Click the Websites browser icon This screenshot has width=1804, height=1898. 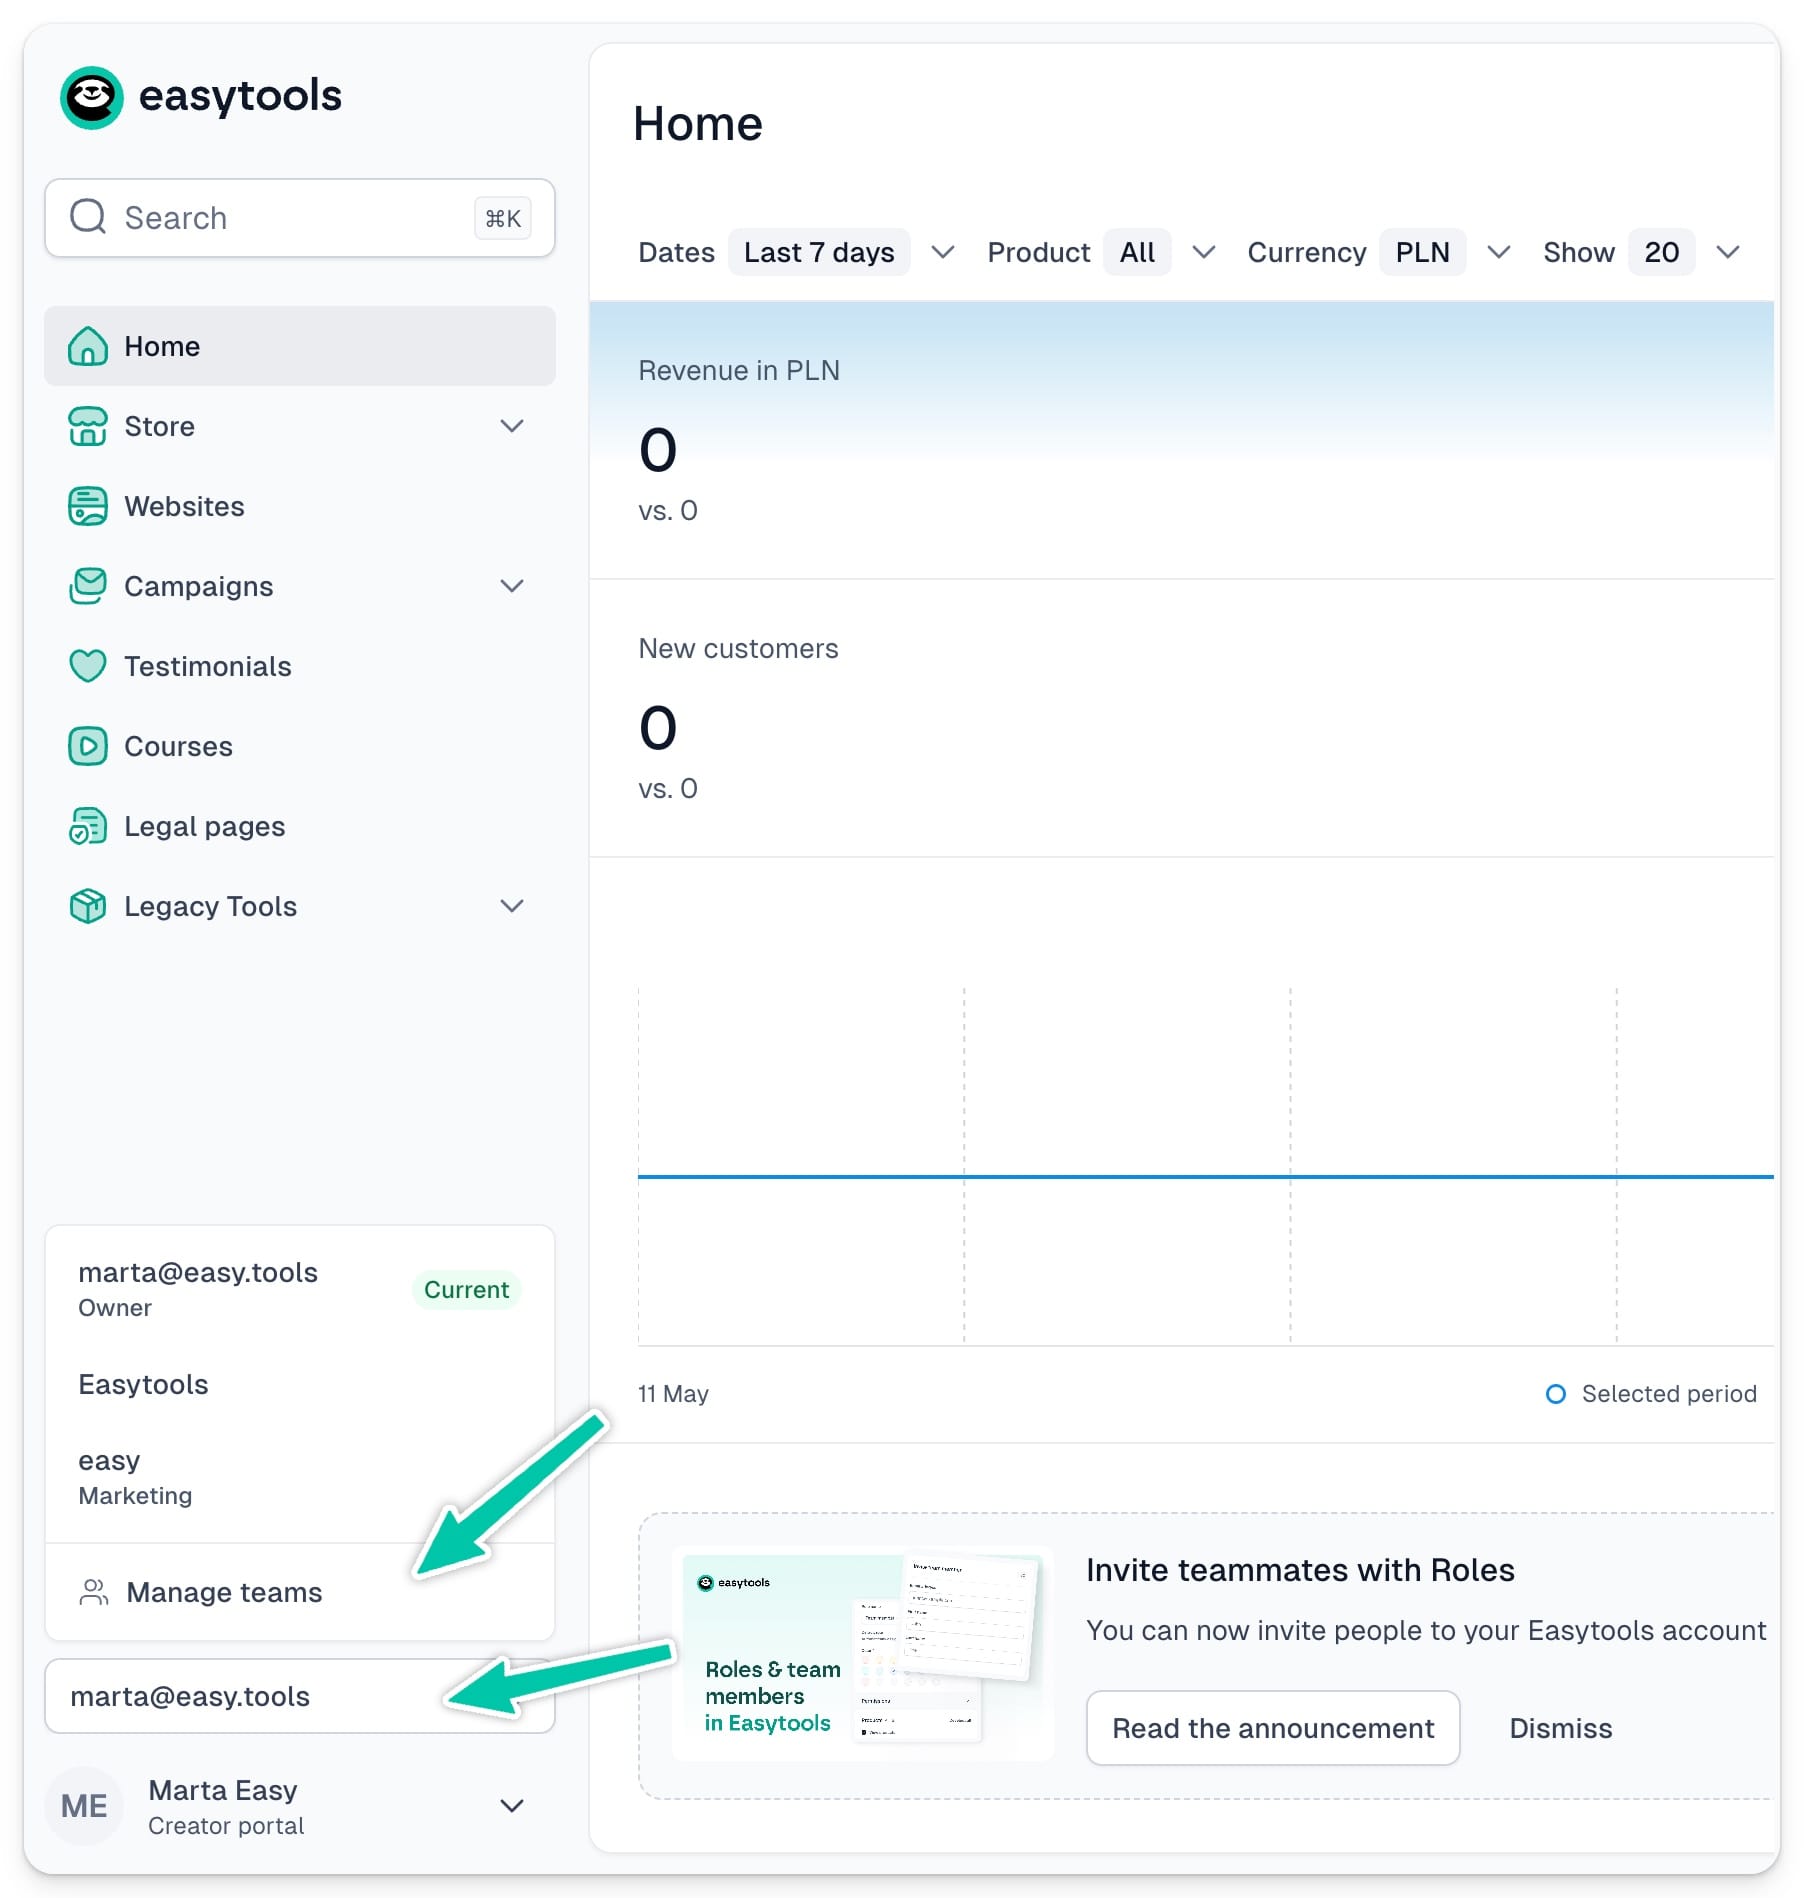[x=88, y=506]
